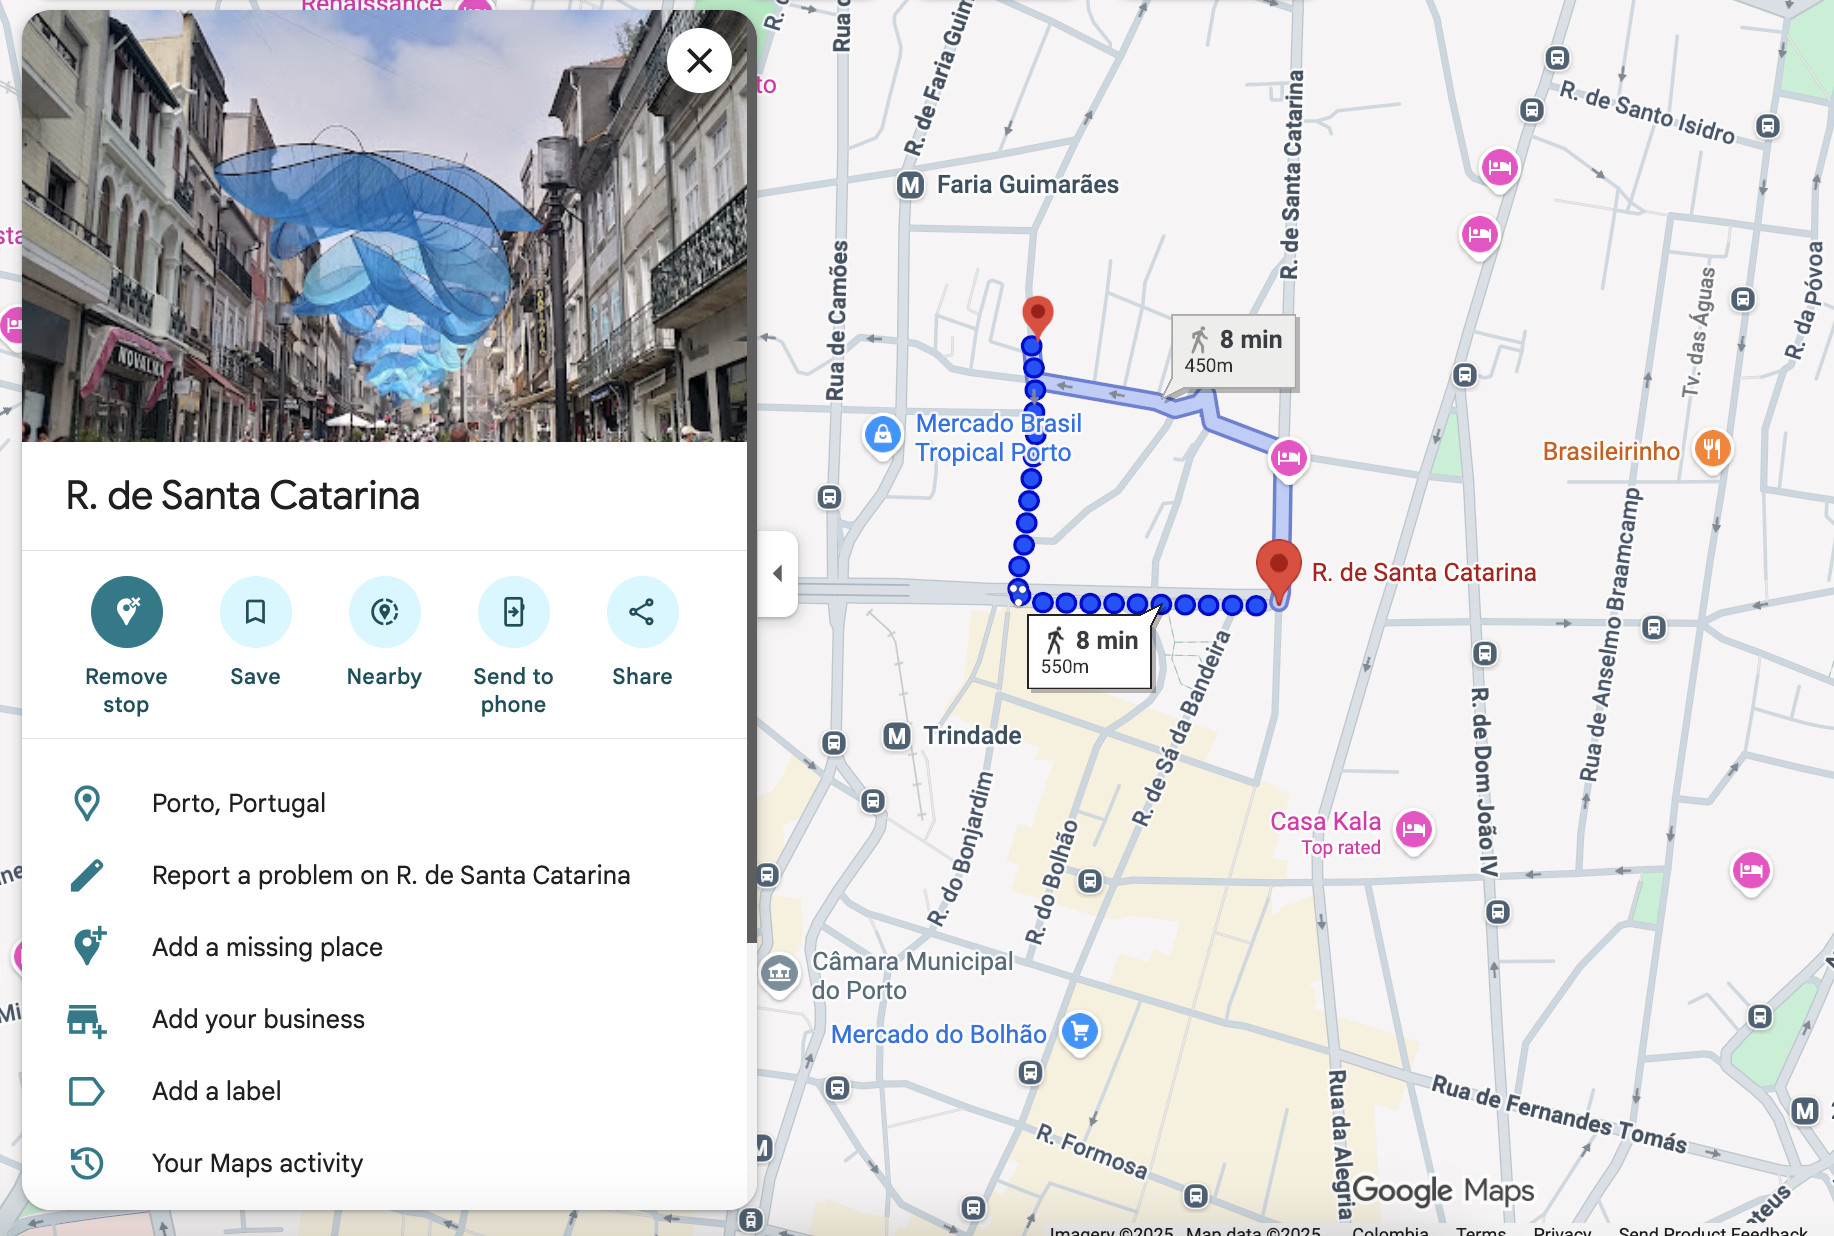Open Nearby search for this street

click(x=384, y=612)
